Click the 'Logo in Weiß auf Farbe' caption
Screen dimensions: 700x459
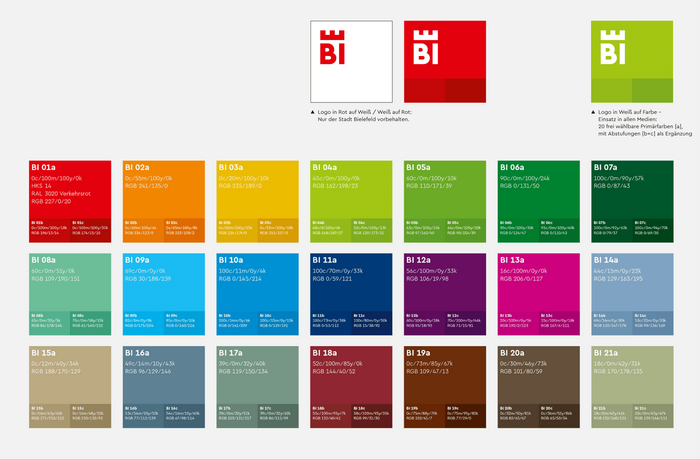click(629, 112)
